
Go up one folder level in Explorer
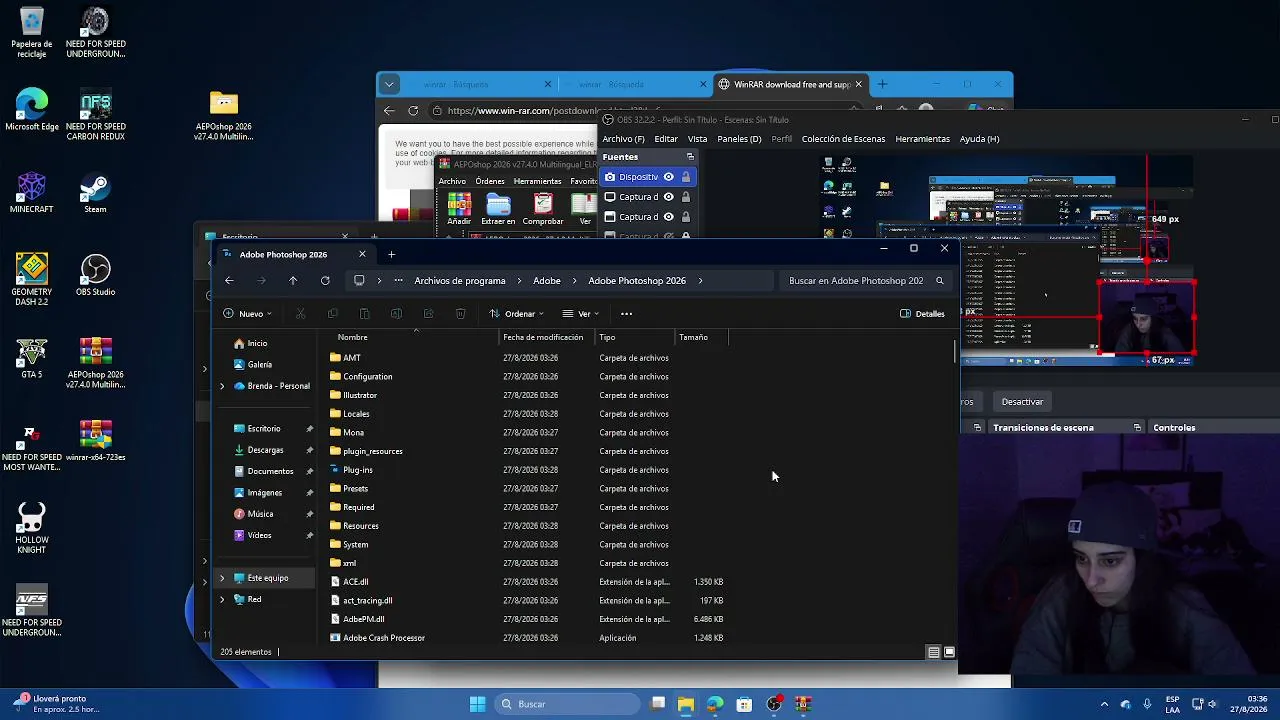tap(293, 281)
